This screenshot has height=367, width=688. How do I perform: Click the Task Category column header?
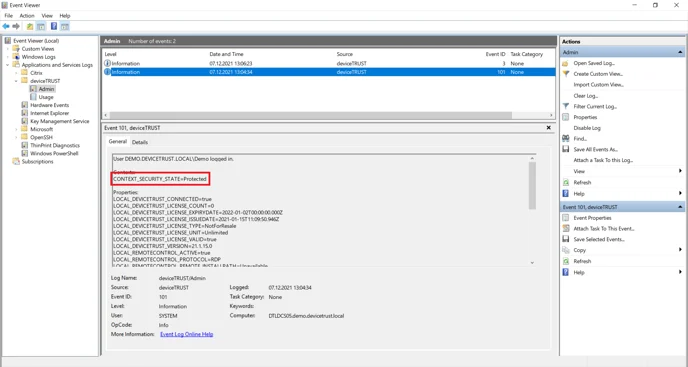527,54
